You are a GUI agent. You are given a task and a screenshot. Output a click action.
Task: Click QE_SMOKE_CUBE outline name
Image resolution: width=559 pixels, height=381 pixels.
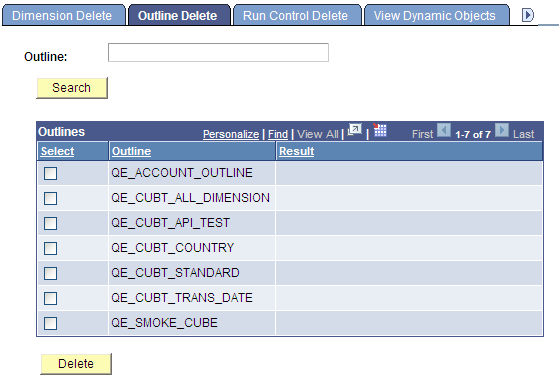coord(164,323)
